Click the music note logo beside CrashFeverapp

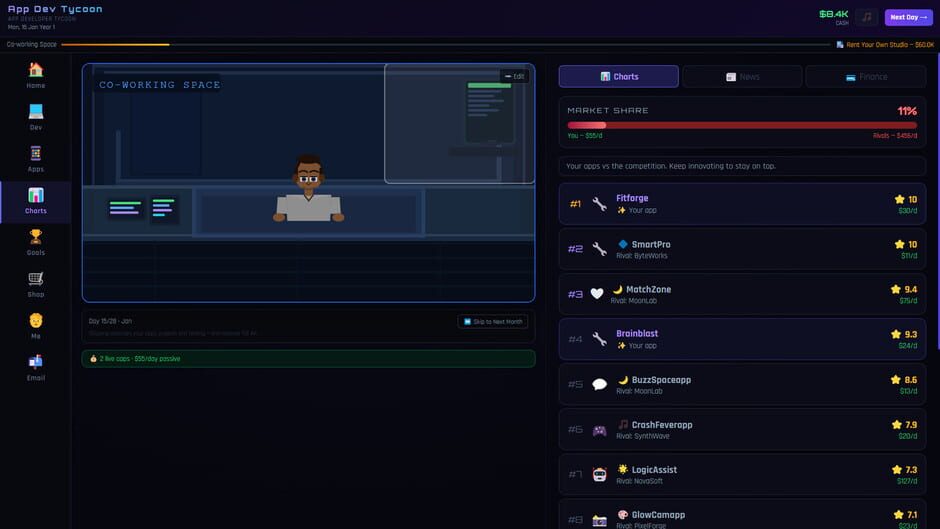(x=623, y=424)
